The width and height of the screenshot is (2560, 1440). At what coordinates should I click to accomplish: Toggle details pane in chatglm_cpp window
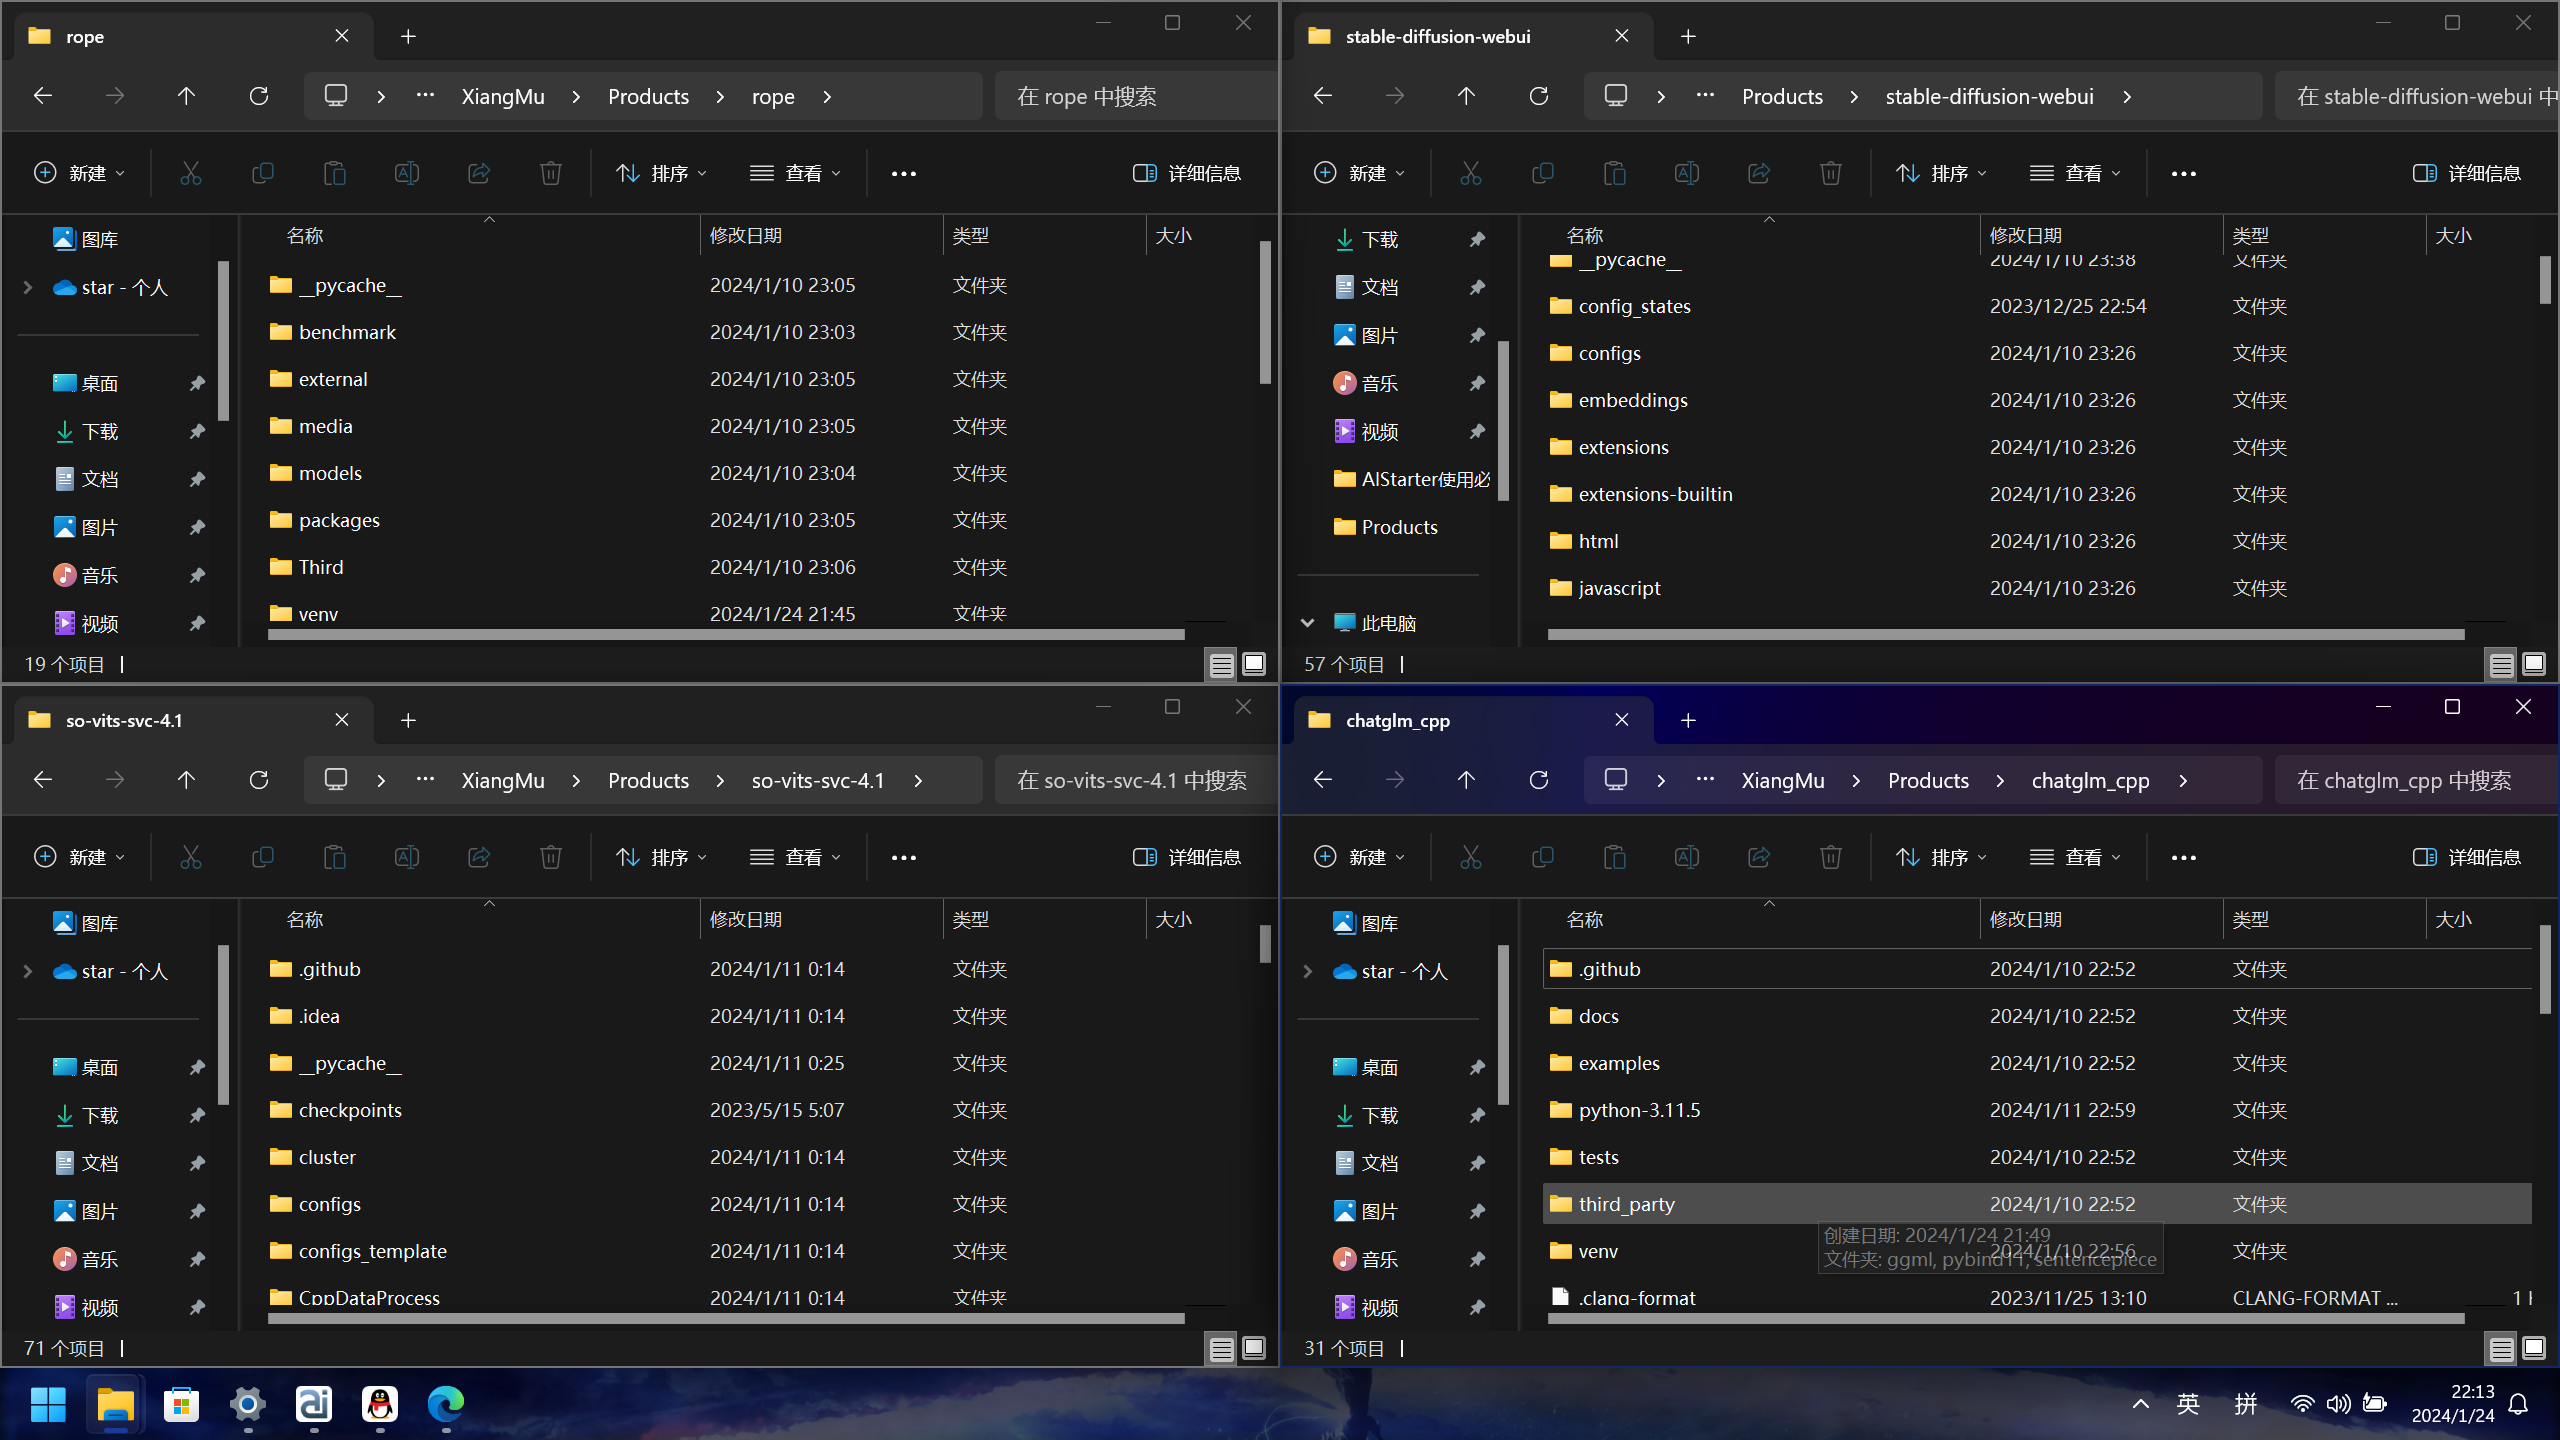(2467, 857)
